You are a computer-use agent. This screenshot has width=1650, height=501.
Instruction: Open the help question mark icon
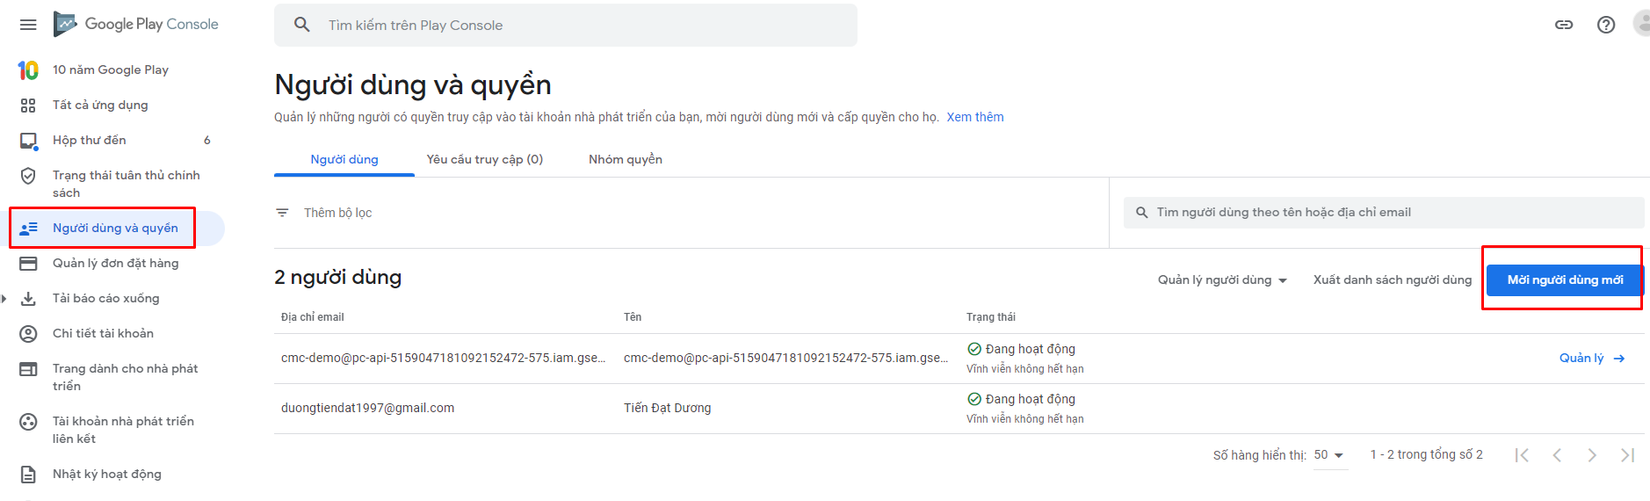tap(1606, 25)
